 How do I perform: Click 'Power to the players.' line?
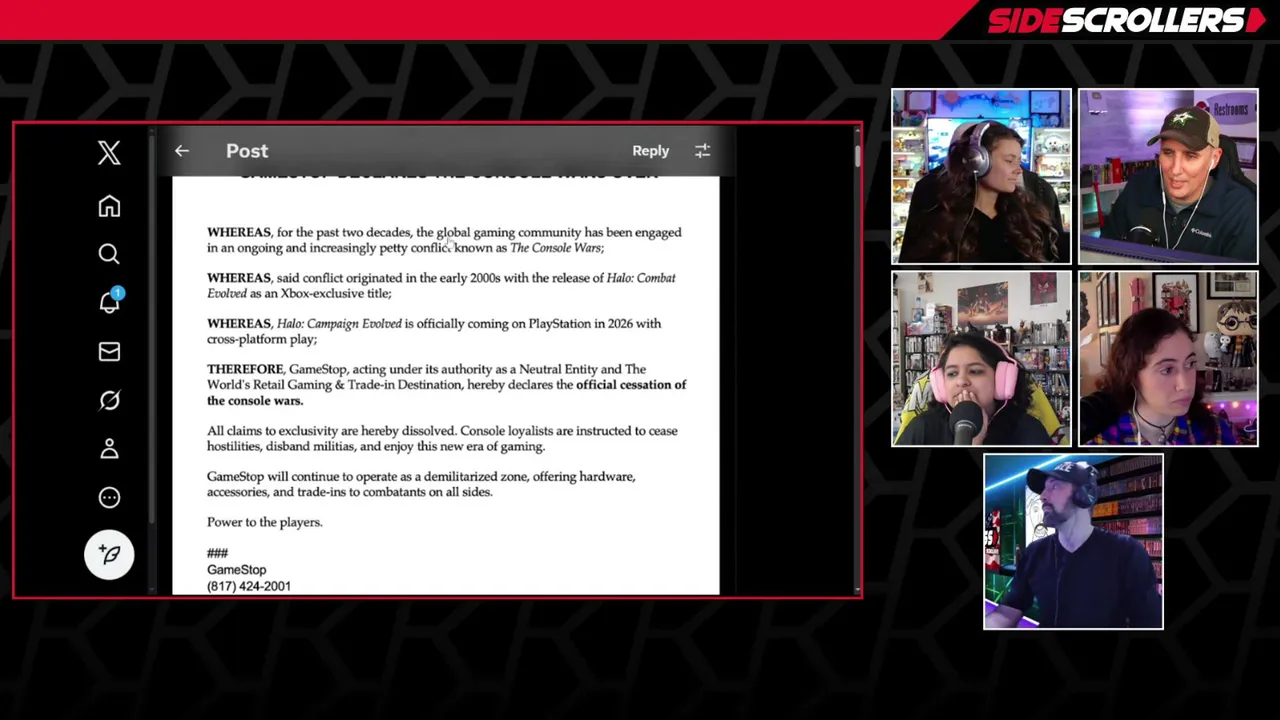[x=265, y=522]
